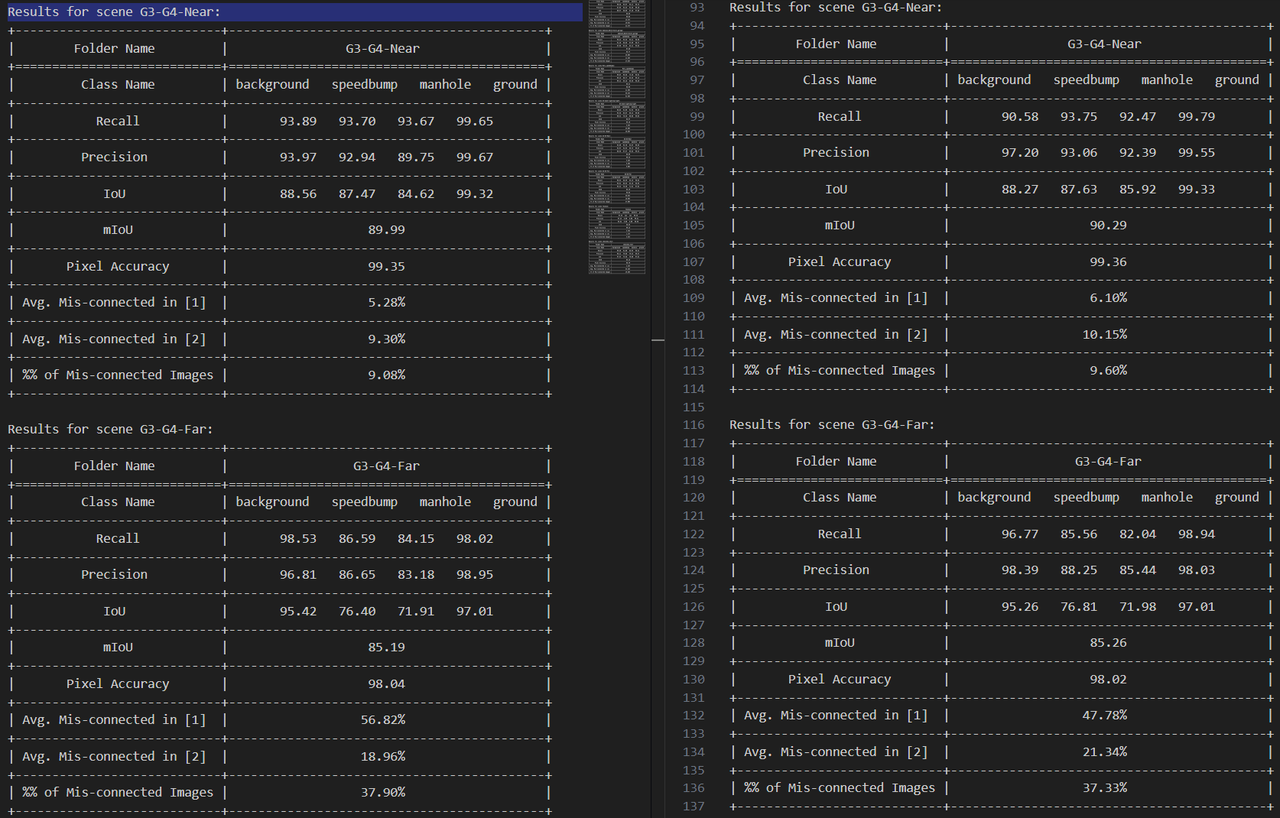Click value 47.78% in right G3-G4-Far table
This screenshot has width=1280, height=818.
1104,715
